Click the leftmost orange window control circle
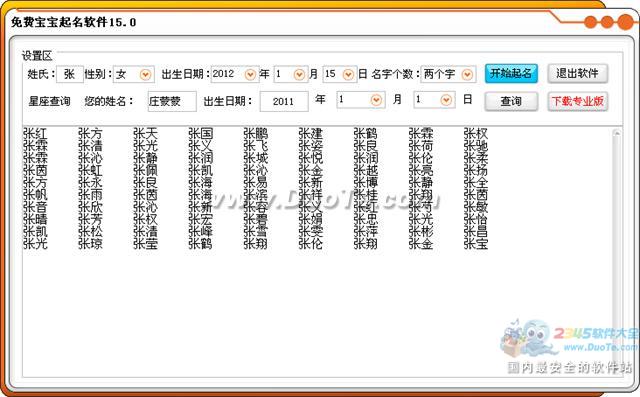Viewport: 640px width, 397px height. tap(590, 22)
